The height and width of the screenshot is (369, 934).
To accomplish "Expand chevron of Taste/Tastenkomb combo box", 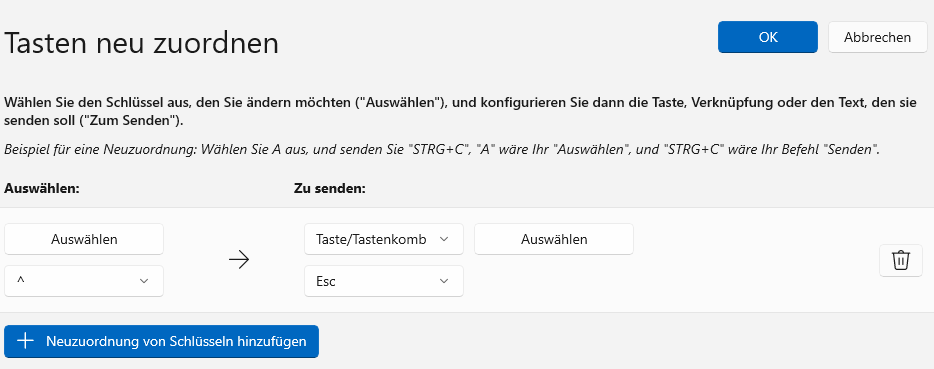I will pos(443,239).
